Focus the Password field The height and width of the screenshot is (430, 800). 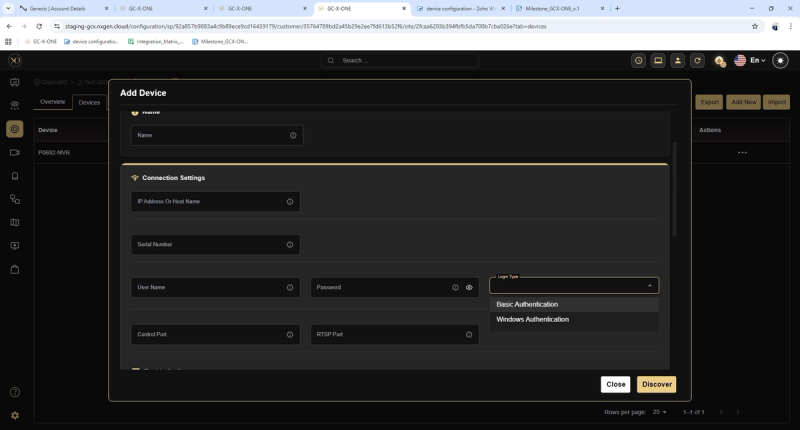tap(394, 287)
